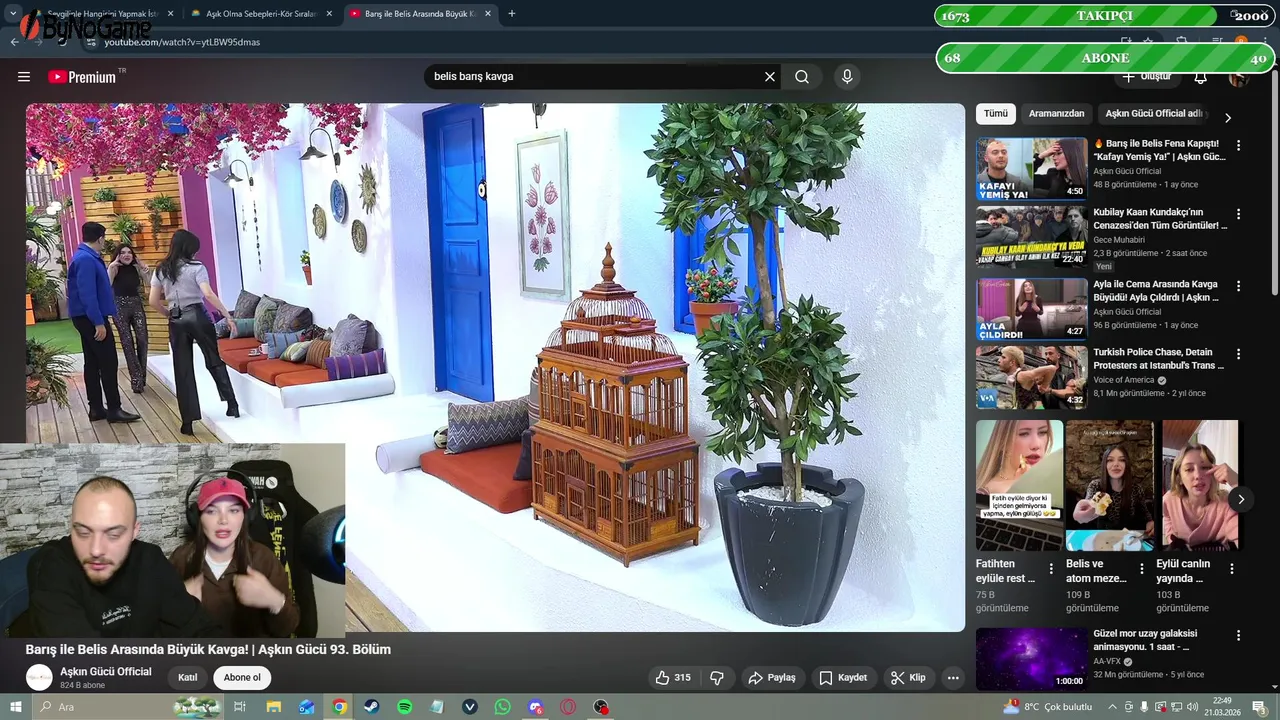Subscribe with Abone ol button
The width and height of the screenshot is (1280, 720).
(x=242, y=678)
